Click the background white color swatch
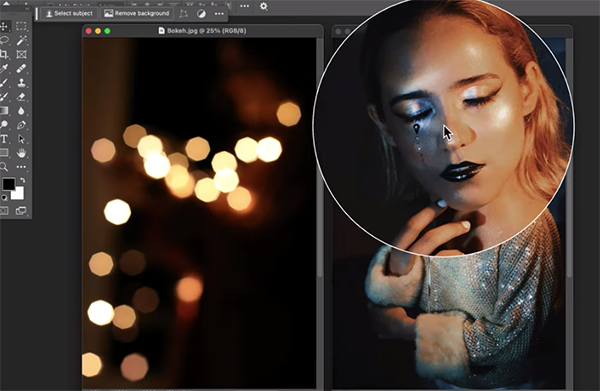The width and height of the screenshot is (600, 391). pyautogui.click(x=18, y=194)
